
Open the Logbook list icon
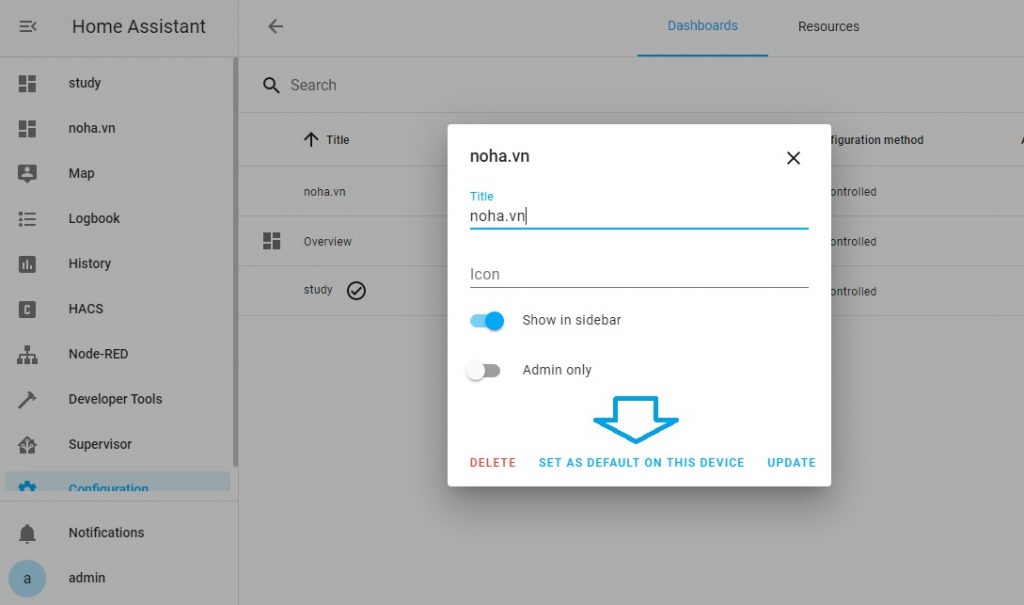click(x=27, y=219)
